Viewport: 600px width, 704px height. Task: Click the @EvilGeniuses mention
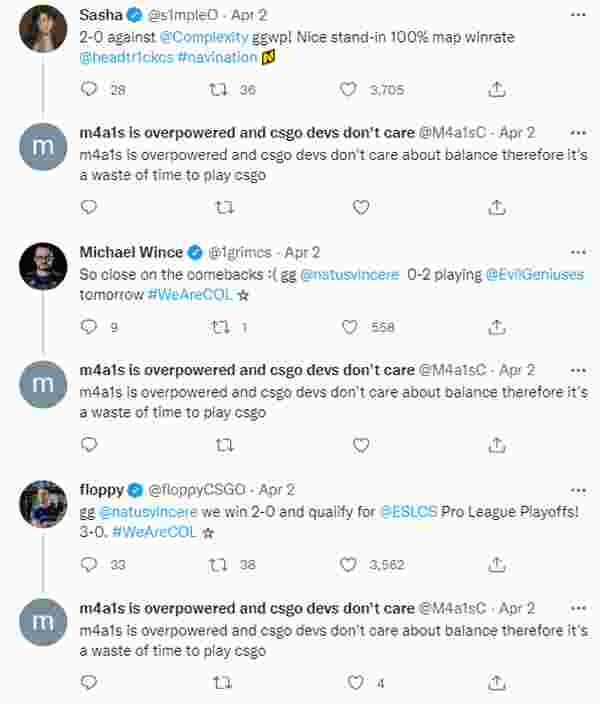[x=534, y=274]
